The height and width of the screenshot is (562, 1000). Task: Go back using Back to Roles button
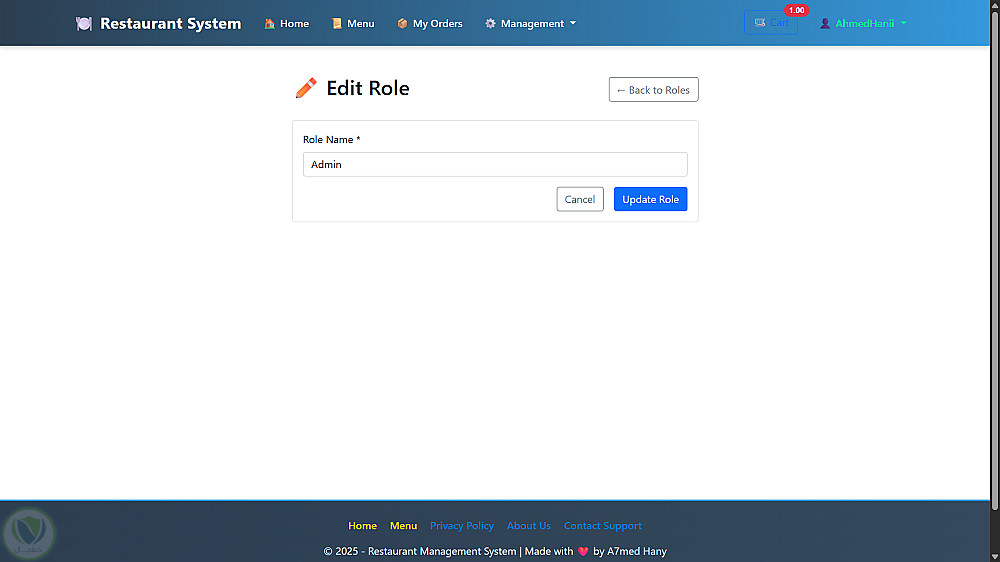click(653, 90)
